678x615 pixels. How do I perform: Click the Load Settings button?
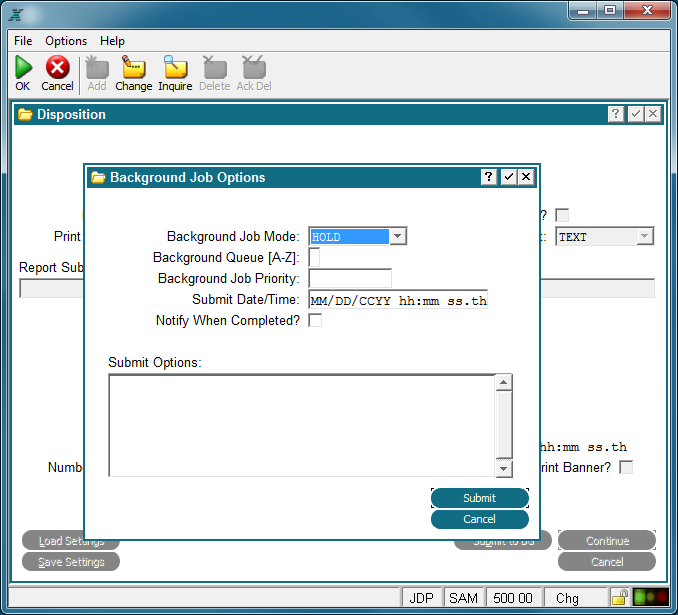click(71, 541)
